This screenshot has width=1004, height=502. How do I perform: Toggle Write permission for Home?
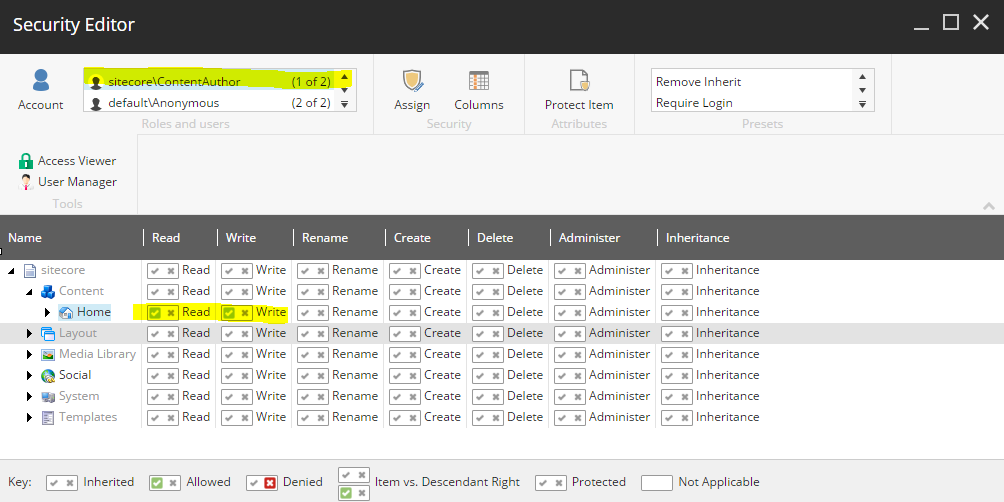pos(236,312)
